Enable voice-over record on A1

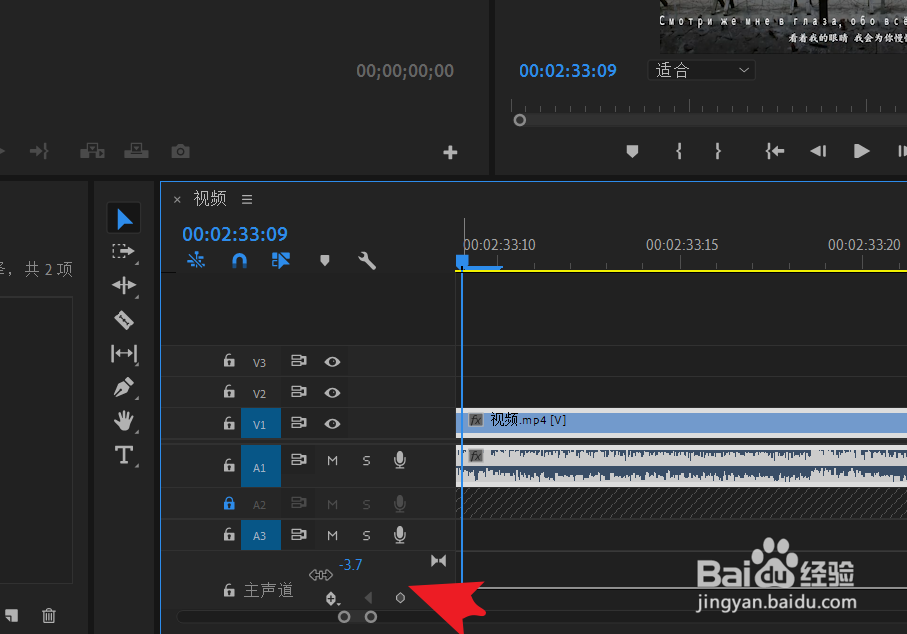[400, 460]
